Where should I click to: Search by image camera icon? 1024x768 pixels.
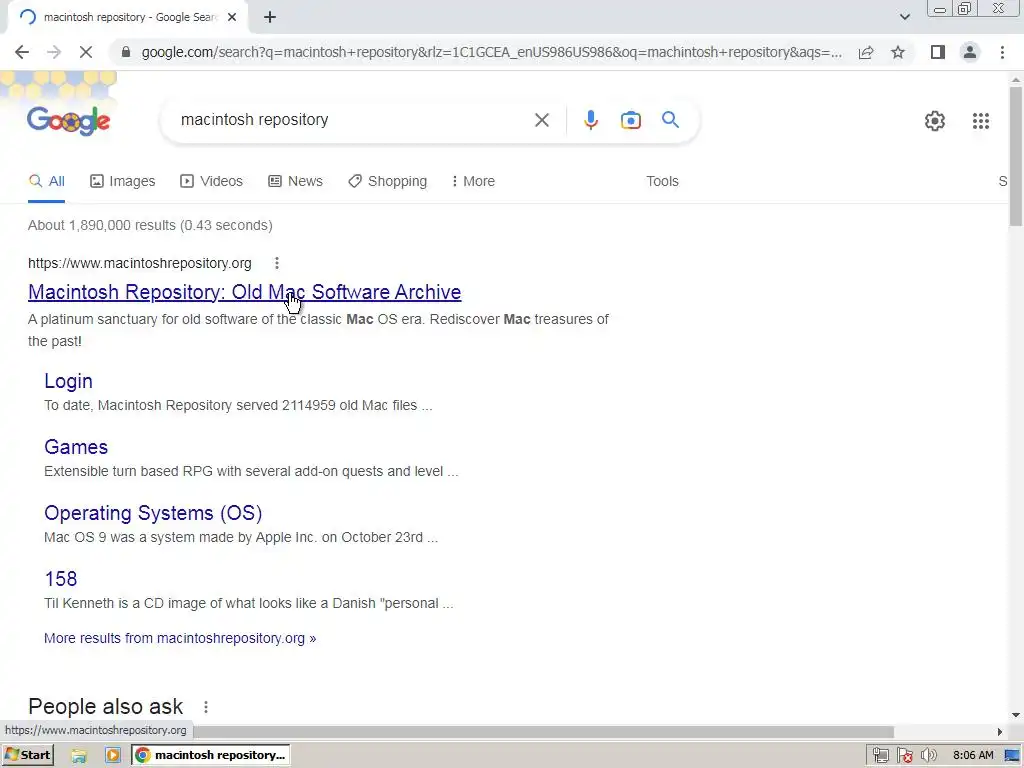(x=630, y=120)
